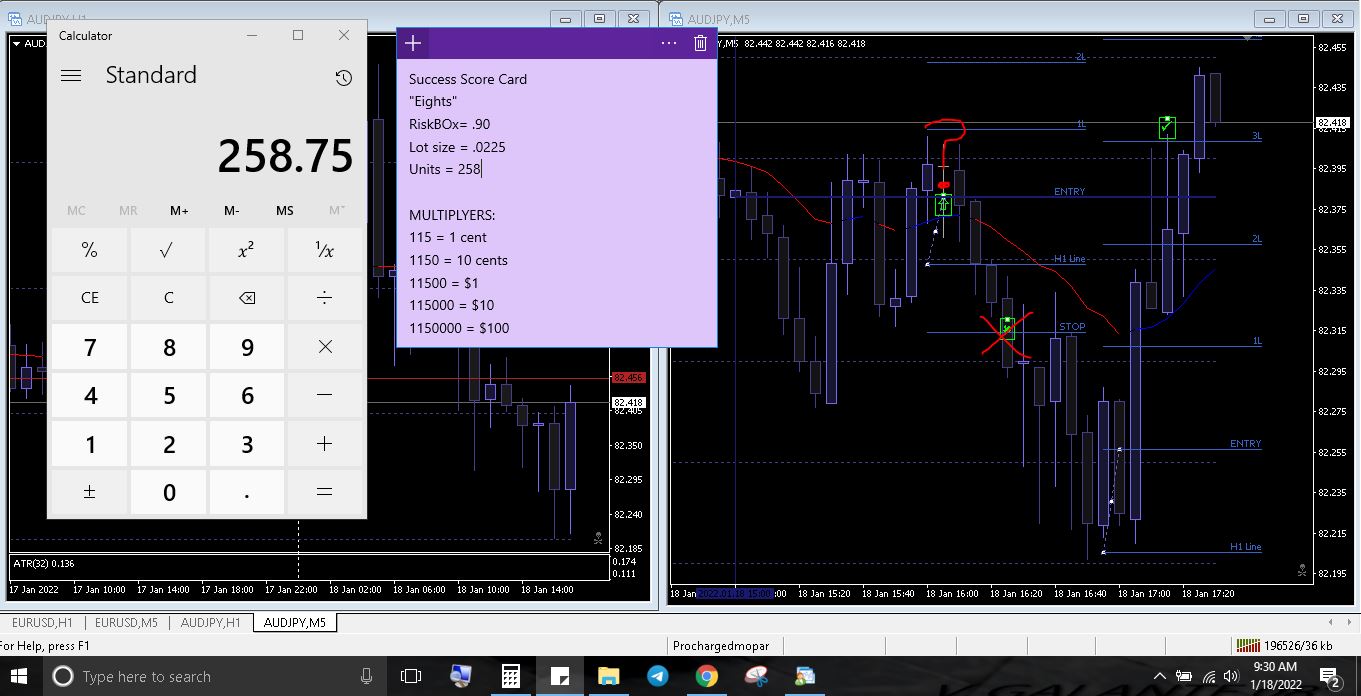Restore the AUDJPY,M5 chart window button
Viewport: 1361px width, 696px height.
(x=1303, y=18)
